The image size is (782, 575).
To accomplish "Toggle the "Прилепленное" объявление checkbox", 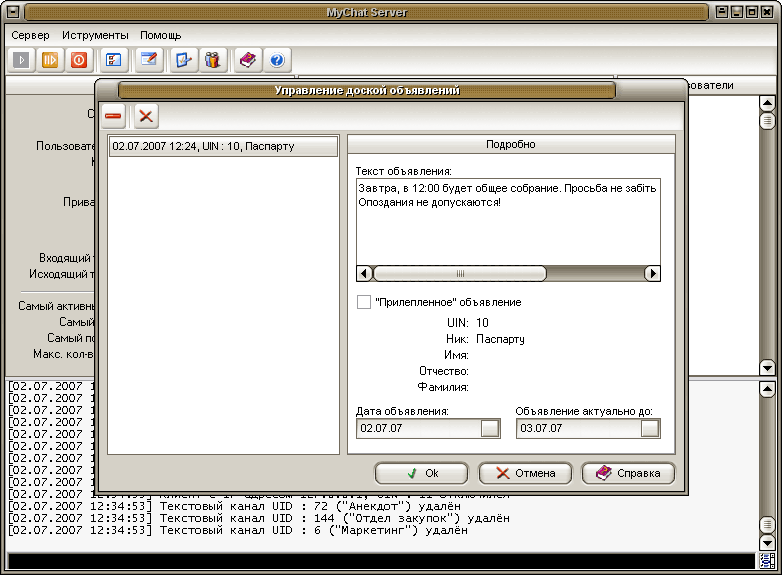I will (x=364, y=302).
